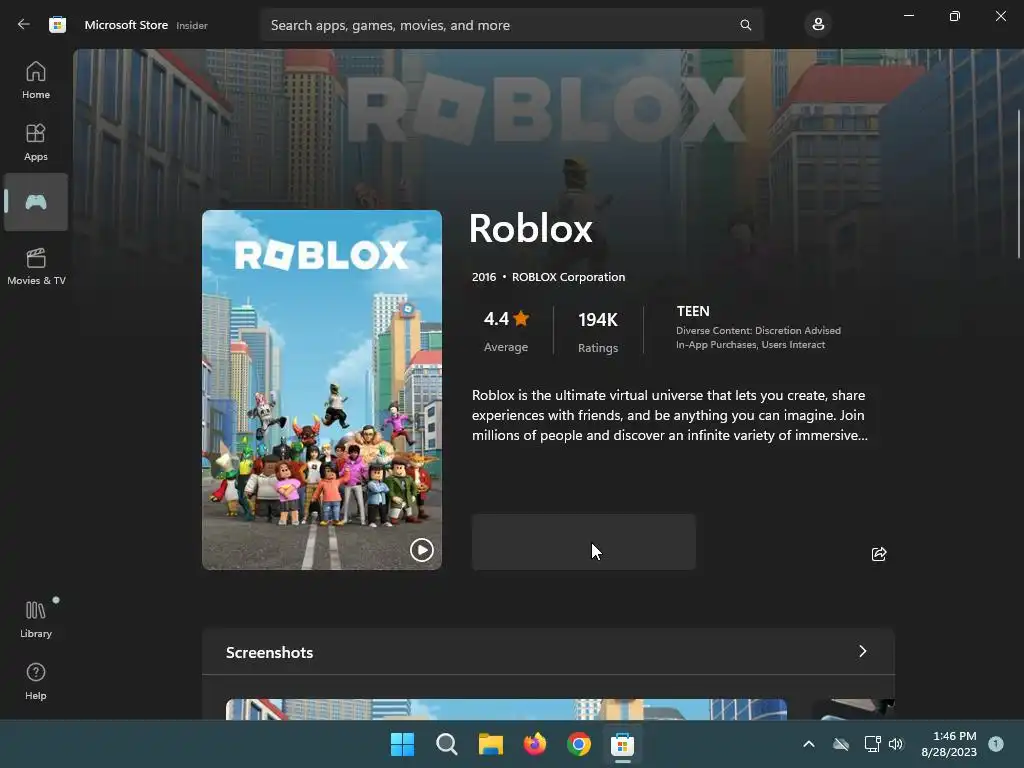Open ROBLOX Corporation publisher link
Viewport: 1024px width, 768px height.
[x=568, y=277]
